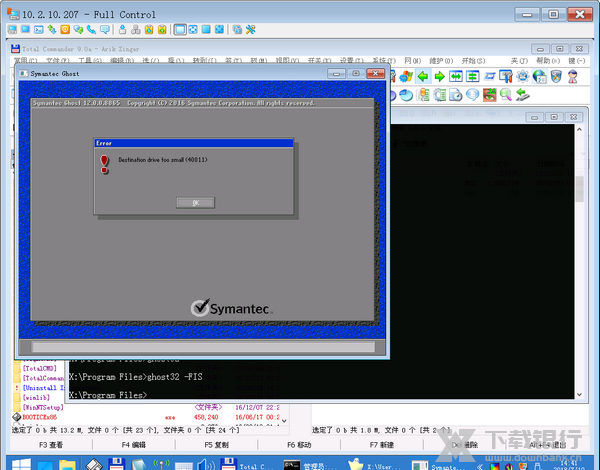Click the blue screen view icon
Image resolution: width=600 pixels, height=470 pixels.
point(26,29)
